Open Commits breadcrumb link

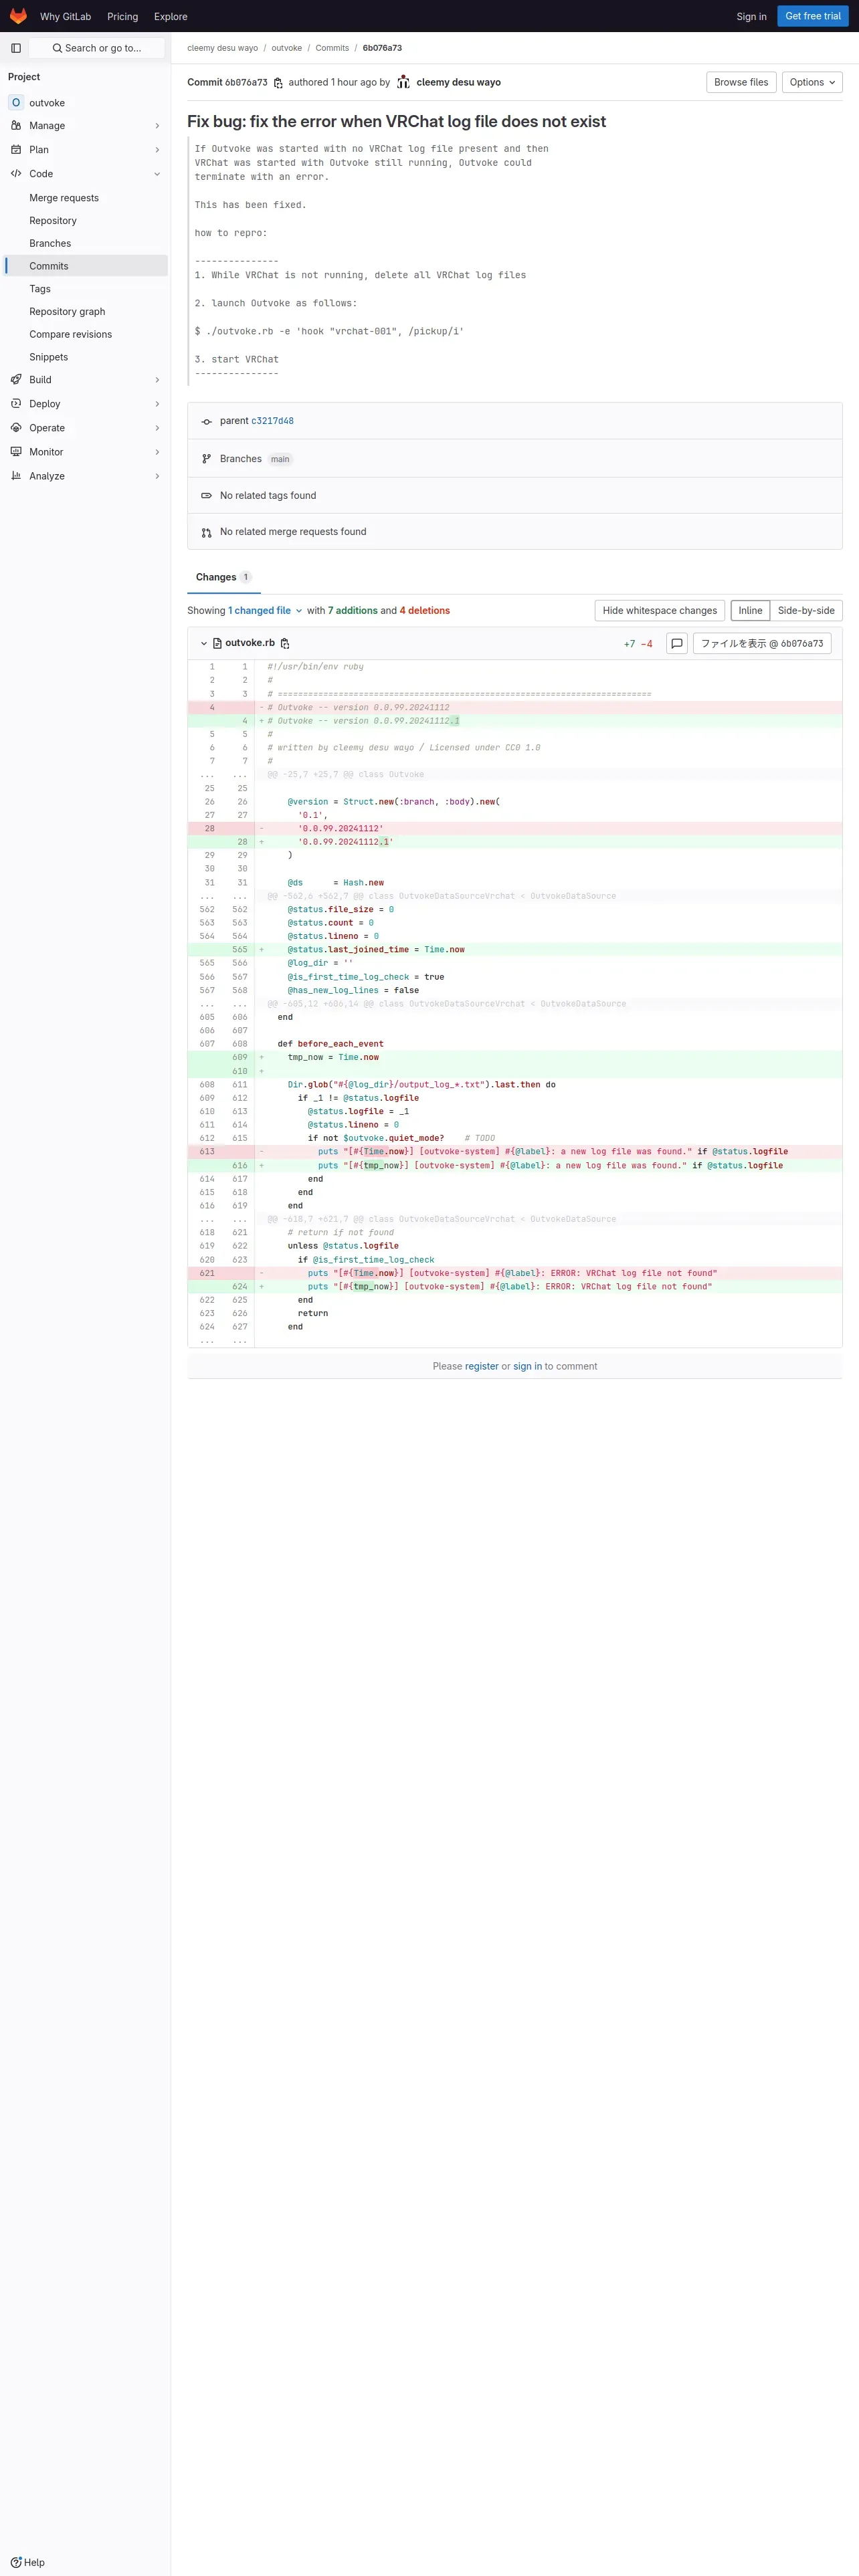point(332,48)
